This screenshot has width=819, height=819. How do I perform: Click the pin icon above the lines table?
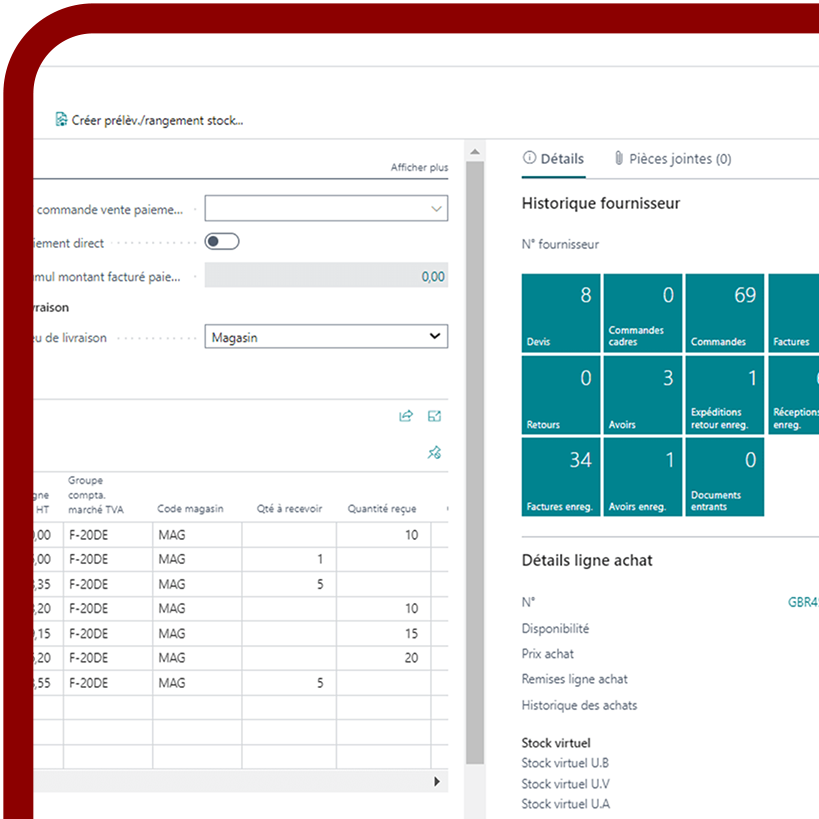(434, 453)
